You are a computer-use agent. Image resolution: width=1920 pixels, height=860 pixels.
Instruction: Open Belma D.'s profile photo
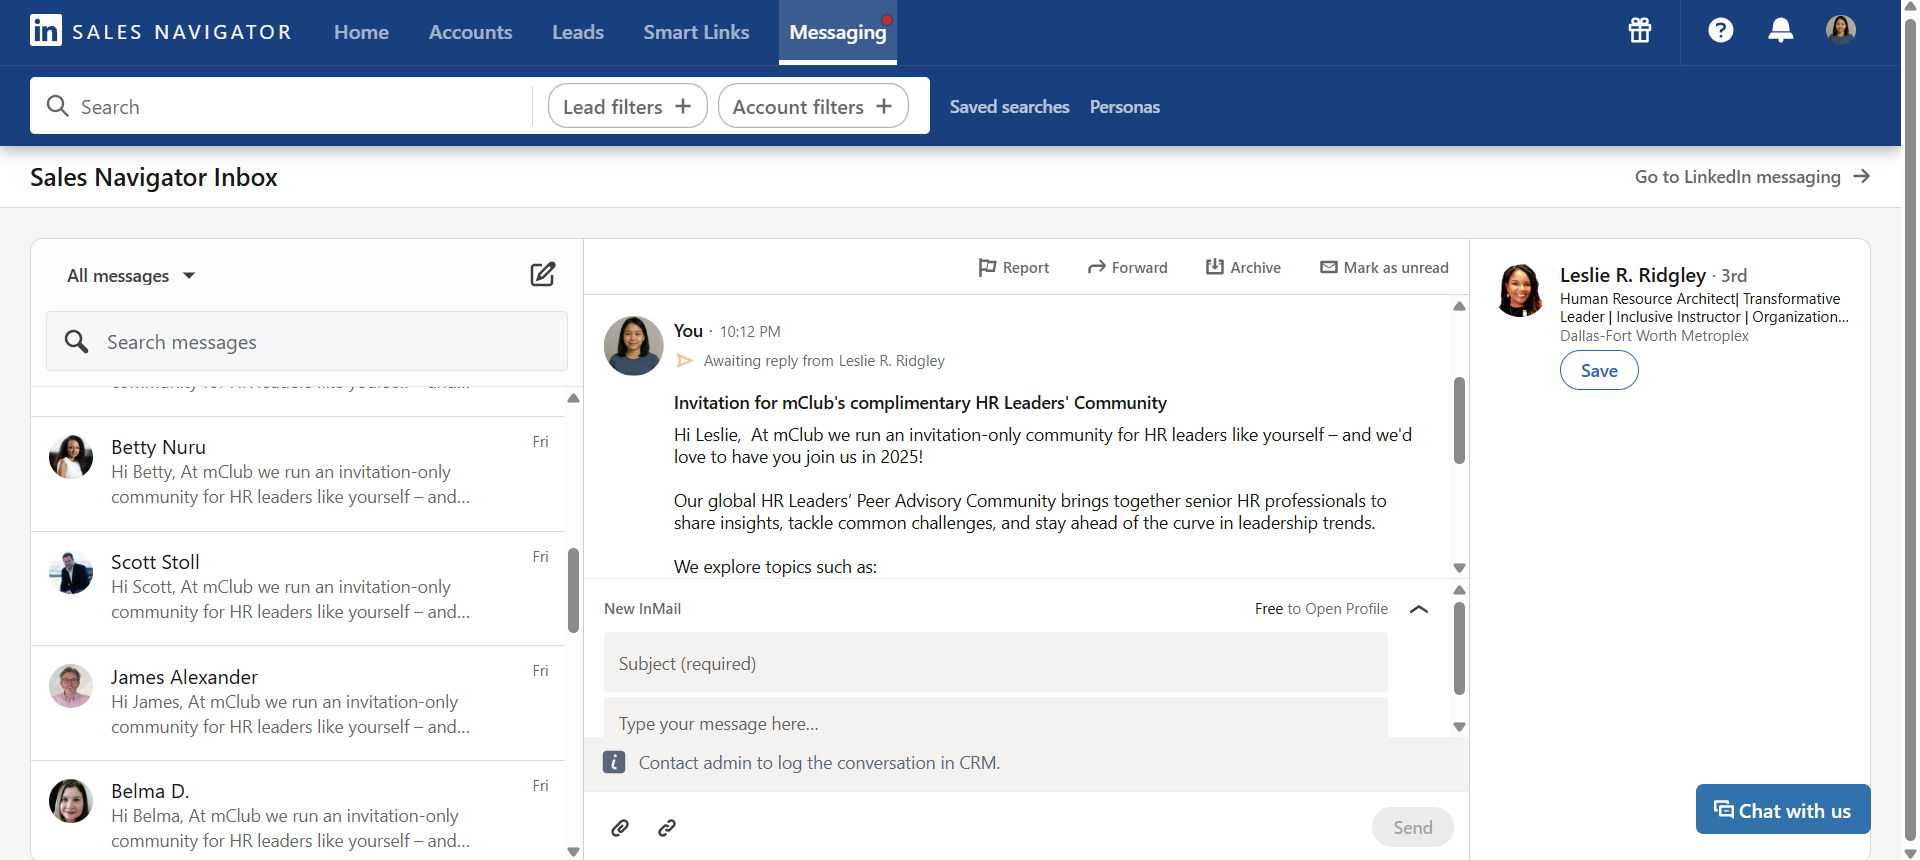tap(71, 801)
